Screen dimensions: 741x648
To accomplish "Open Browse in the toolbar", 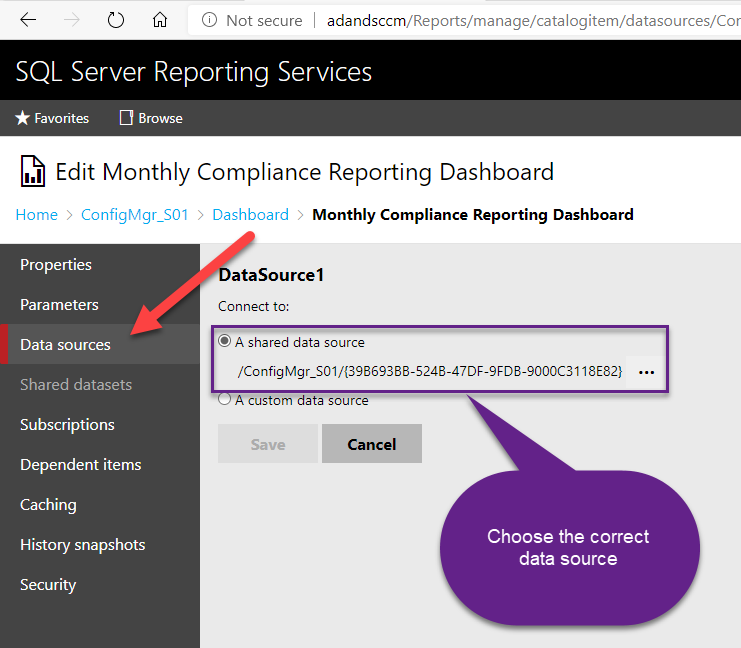I will tap(151, 118).
